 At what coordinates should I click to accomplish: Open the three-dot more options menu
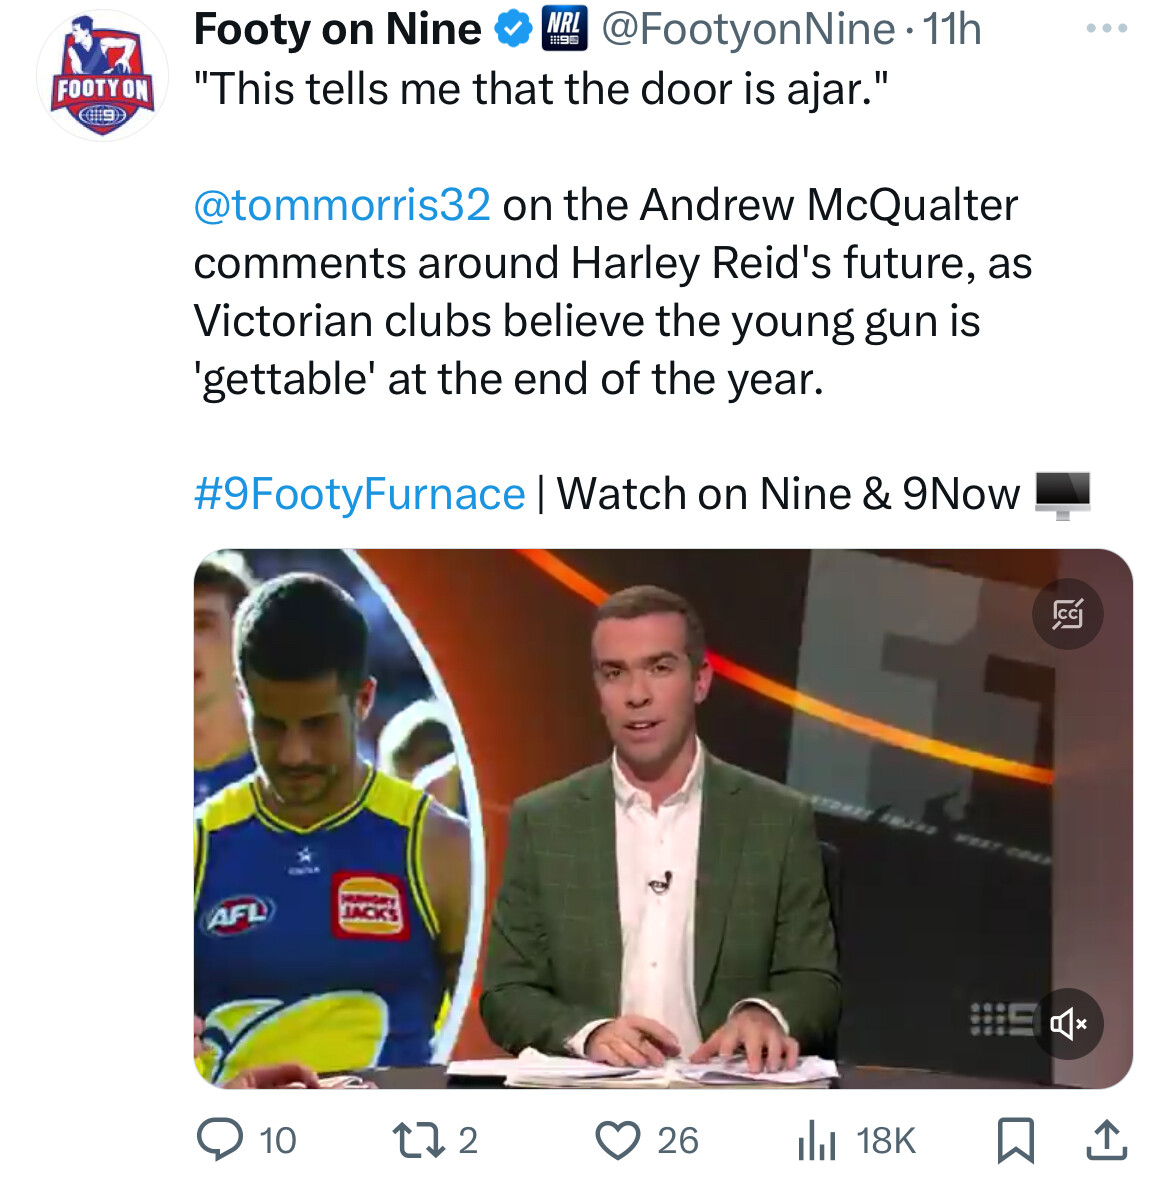click(1106, 28)
